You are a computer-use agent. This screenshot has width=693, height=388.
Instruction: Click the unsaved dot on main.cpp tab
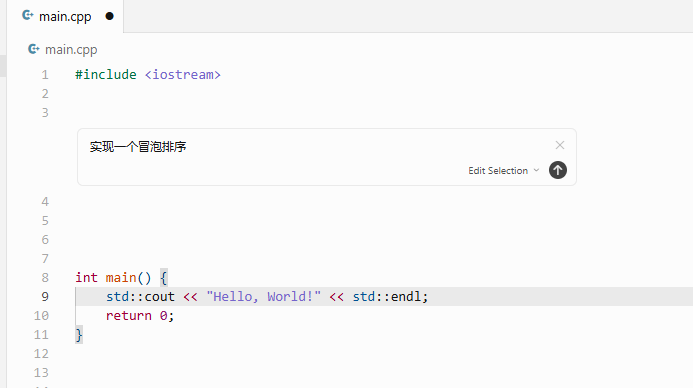click(110, 16)
